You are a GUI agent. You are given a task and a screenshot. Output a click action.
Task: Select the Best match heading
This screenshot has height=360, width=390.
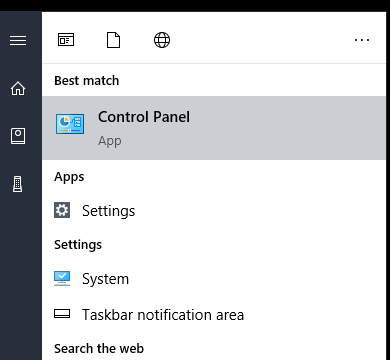pos(87,81)
